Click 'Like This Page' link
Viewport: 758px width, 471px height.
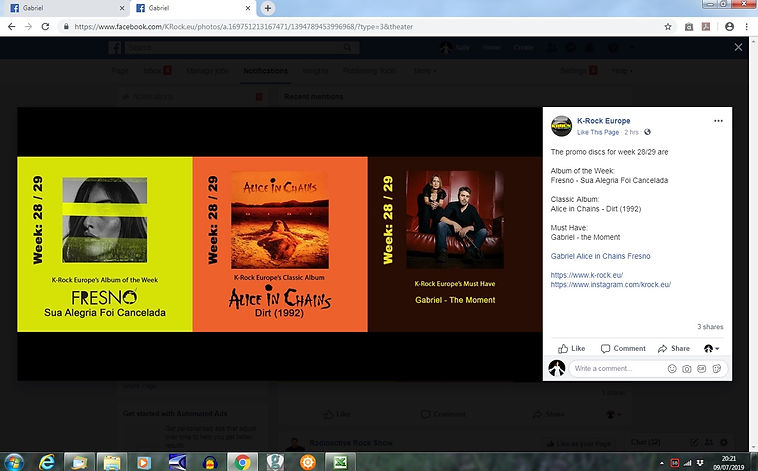click(x=598, y=132)
